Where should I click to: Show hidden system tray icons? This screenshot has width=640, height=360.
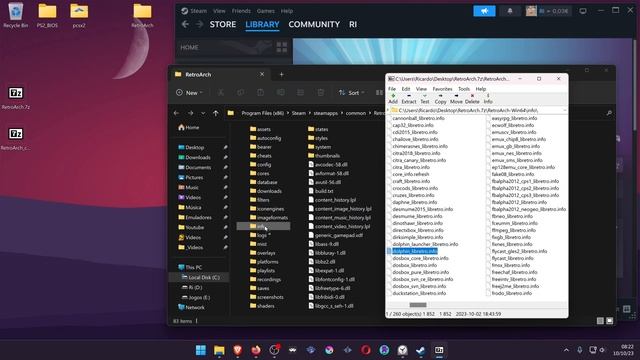tap(566, 350)
